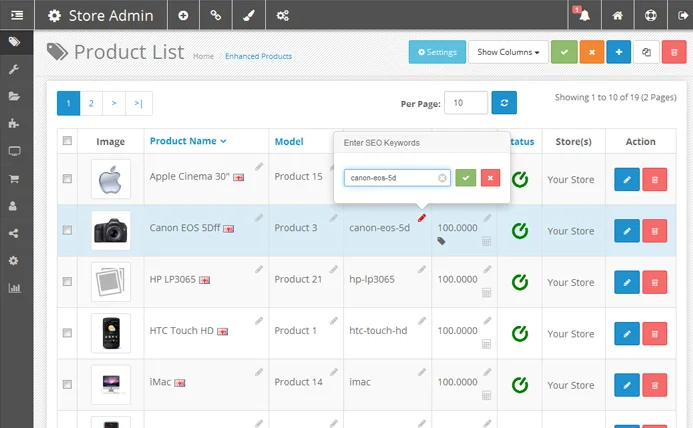Toggle the sidebar menu hamburger icon
This screenshot has width=693, height=428.
pyautogui.click(x=17, y=15)
